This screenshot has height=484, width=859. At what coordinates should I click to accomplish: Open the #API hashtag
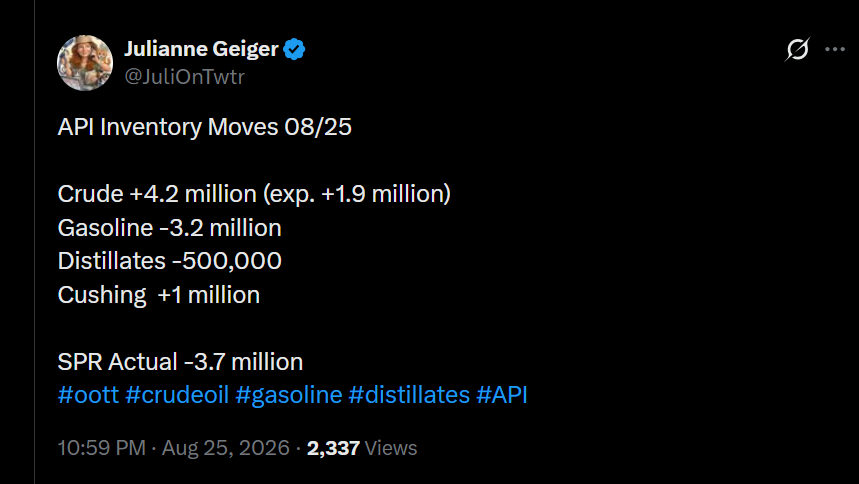click(502, 395)
